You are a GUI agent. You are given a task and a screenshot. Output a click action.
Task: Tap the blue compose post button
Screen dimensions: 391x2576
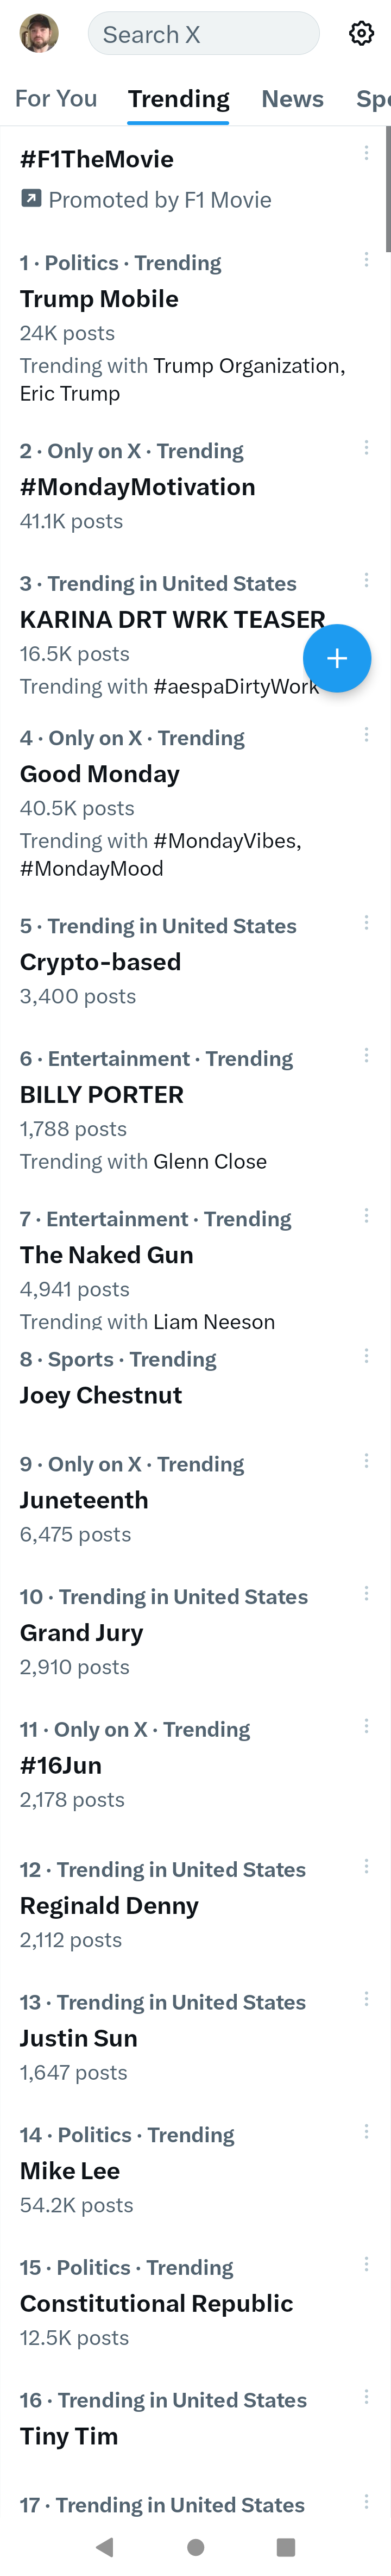(337, 658)
